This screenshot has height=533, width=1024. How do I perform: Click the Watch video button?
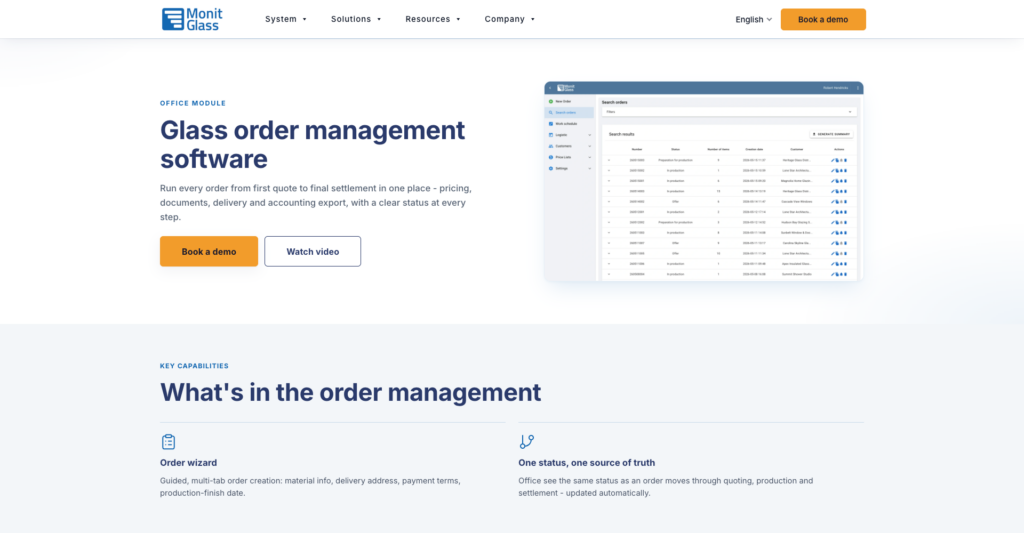tap(313, 251)
